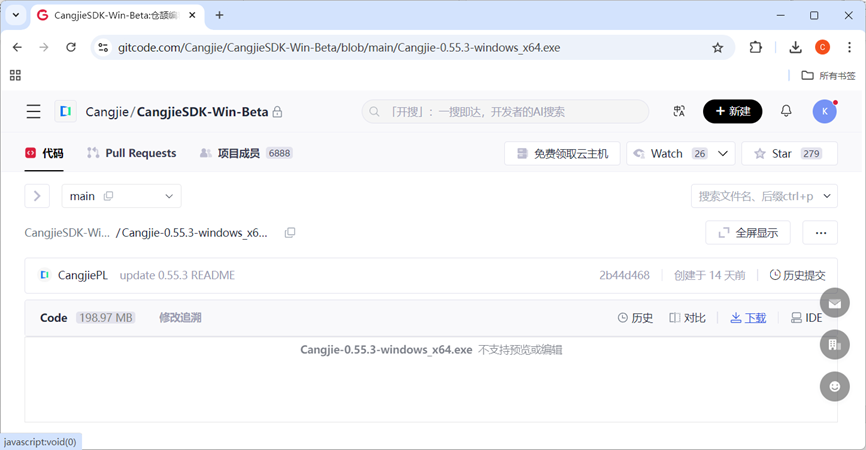Click the 新建 create button
Screen dimensions: 866x450
pos(732,112)
